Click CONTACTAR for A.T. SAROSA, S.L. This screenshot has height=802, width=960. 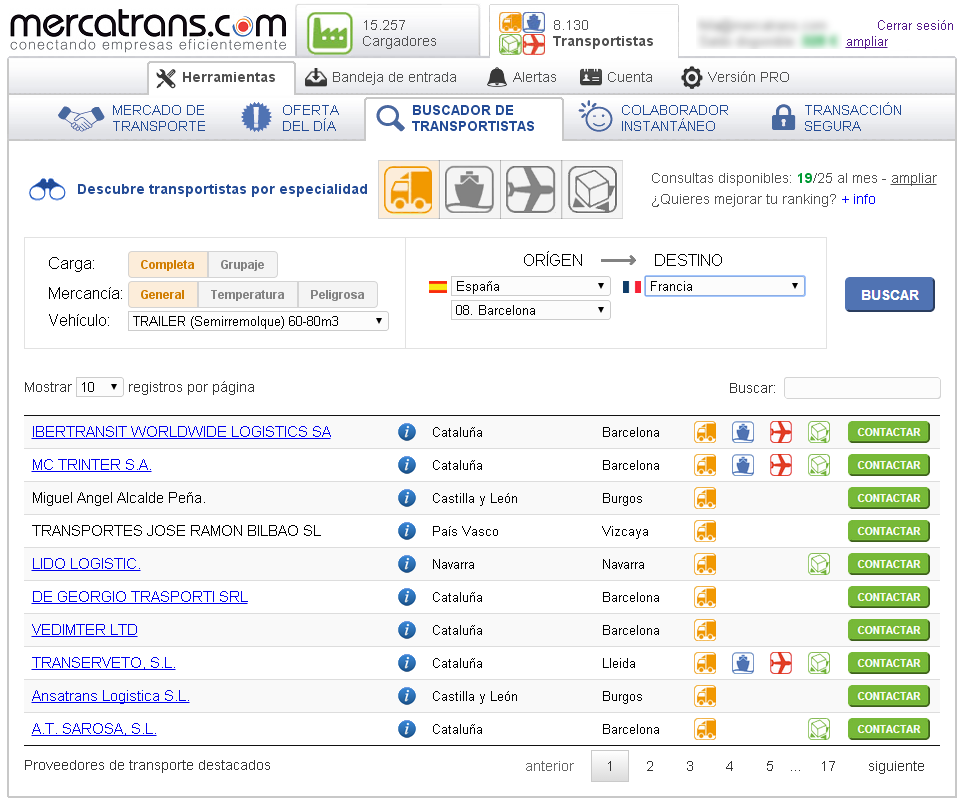click(888, 730)
